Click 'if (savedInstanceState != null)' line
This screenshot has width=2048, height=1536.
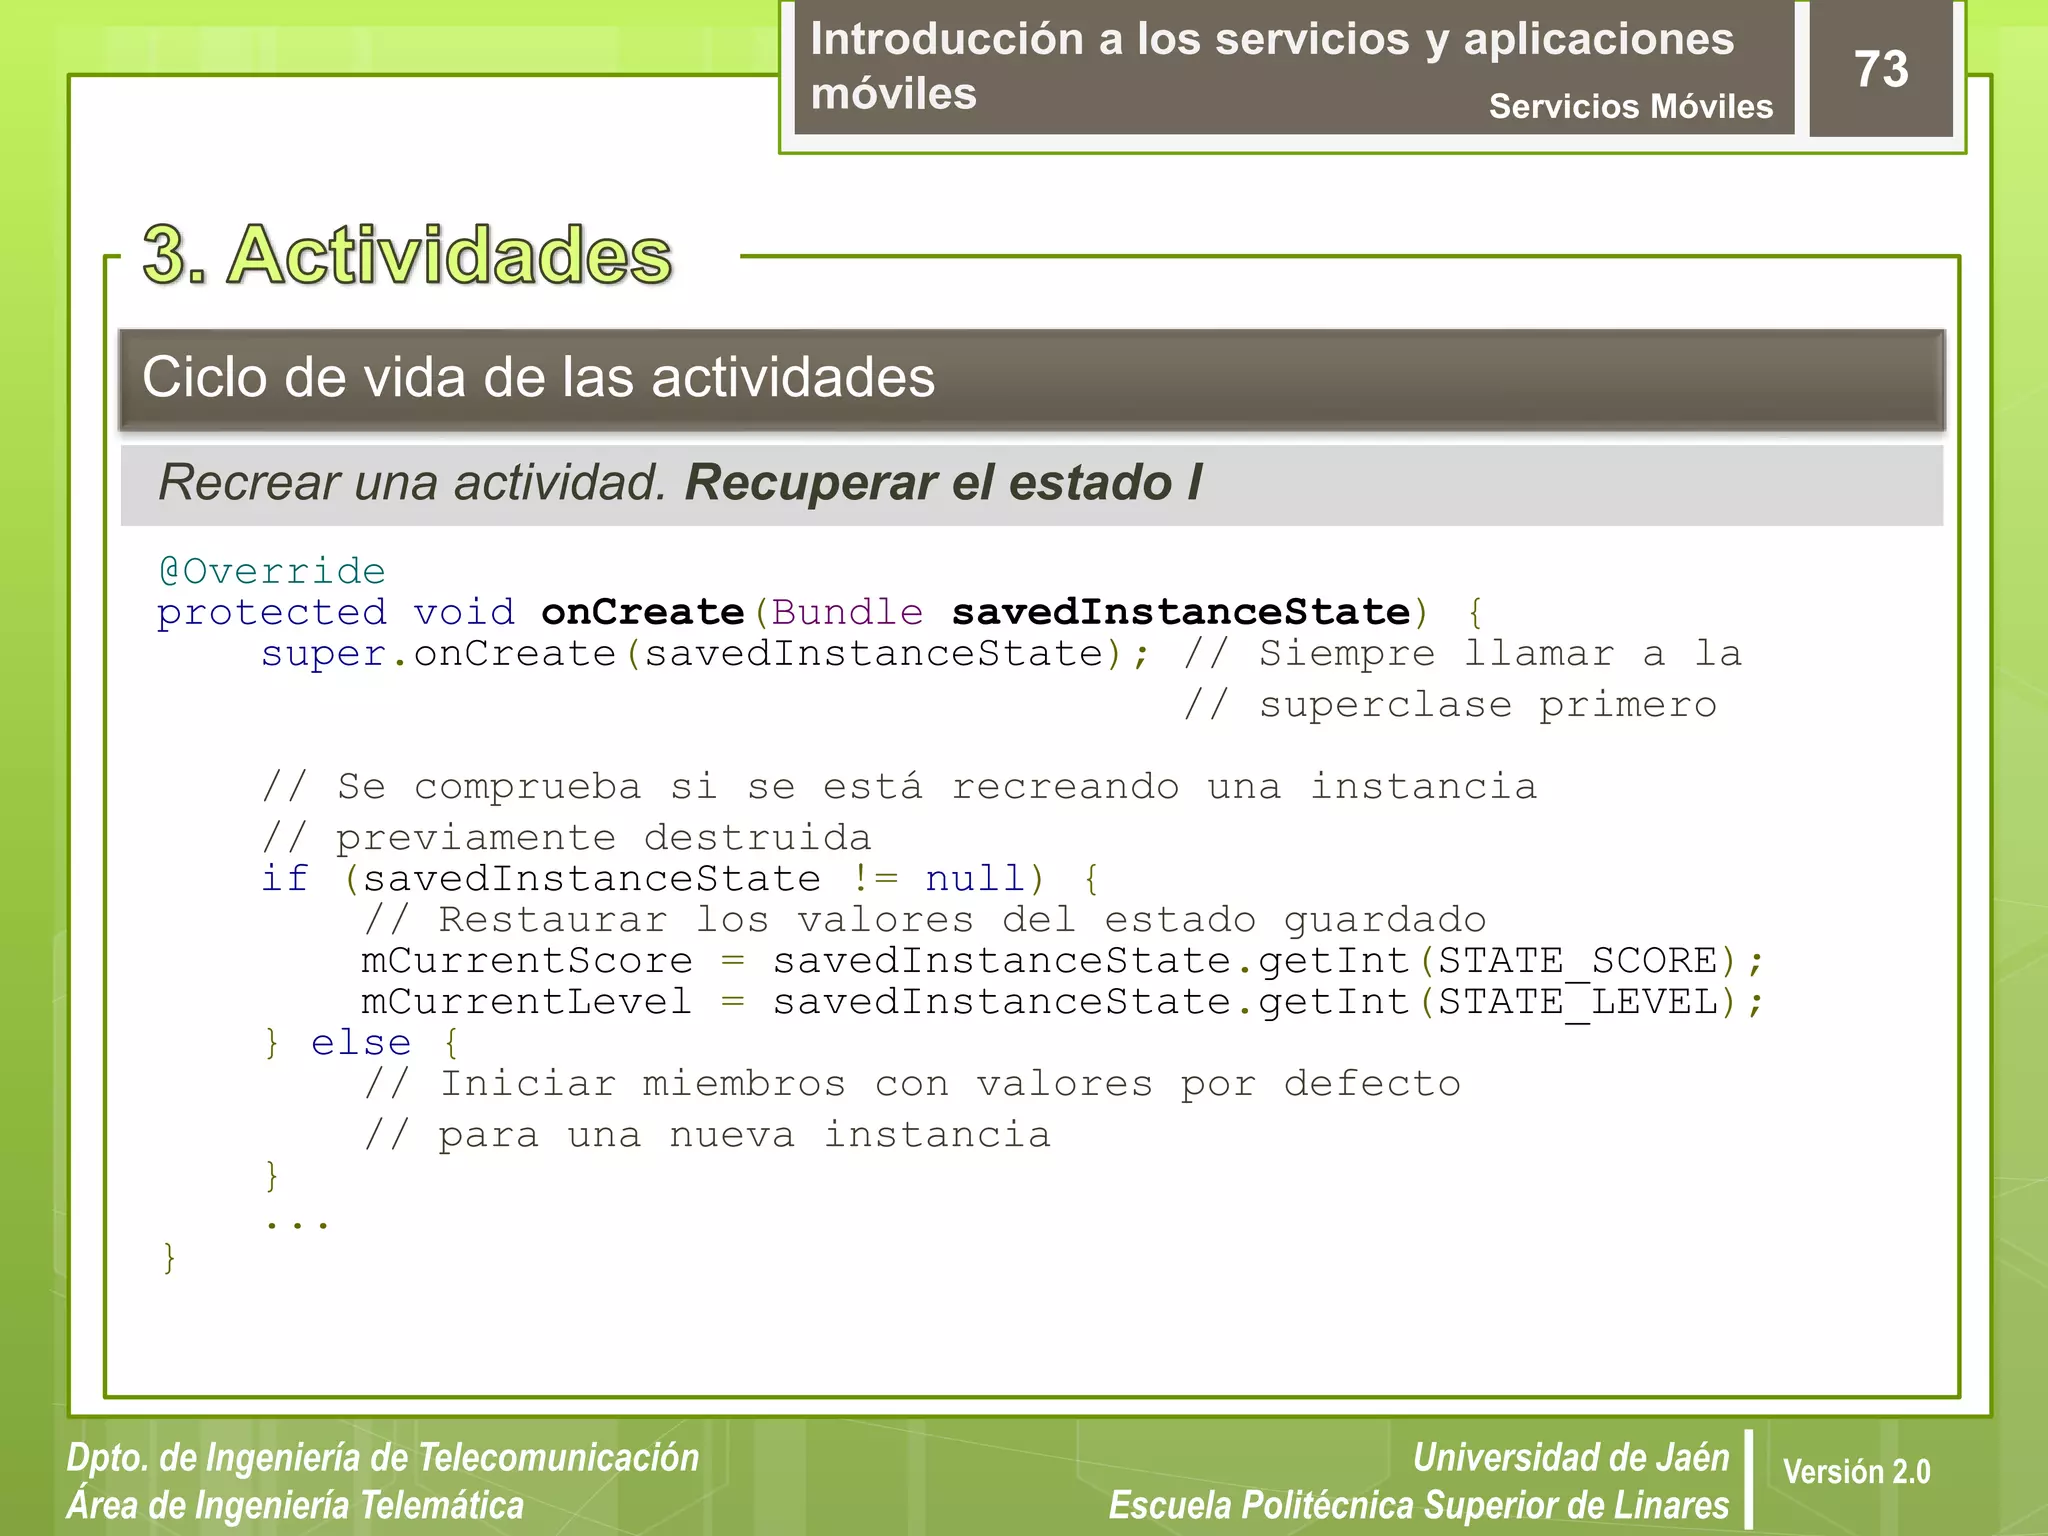(x=681, y=879)
